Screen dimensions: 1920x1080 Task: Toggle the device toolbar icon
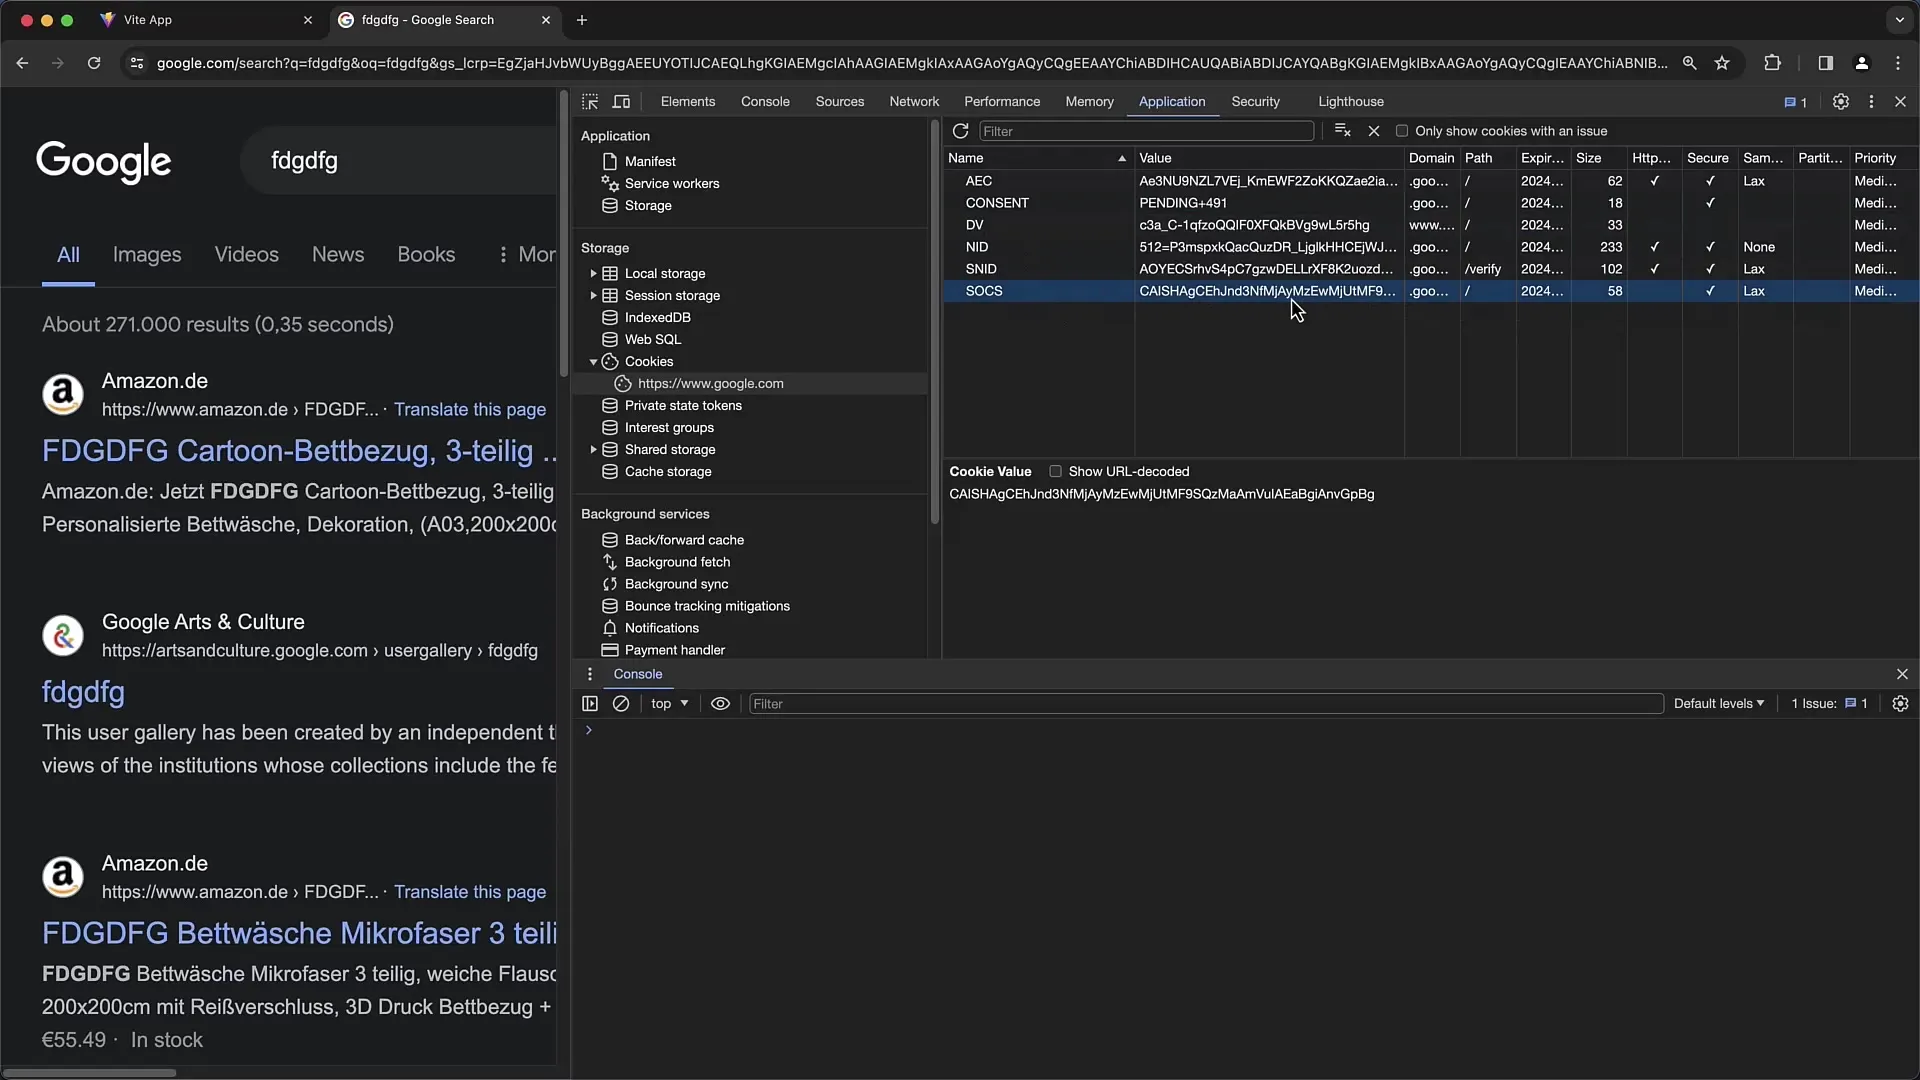pos(621,102)
